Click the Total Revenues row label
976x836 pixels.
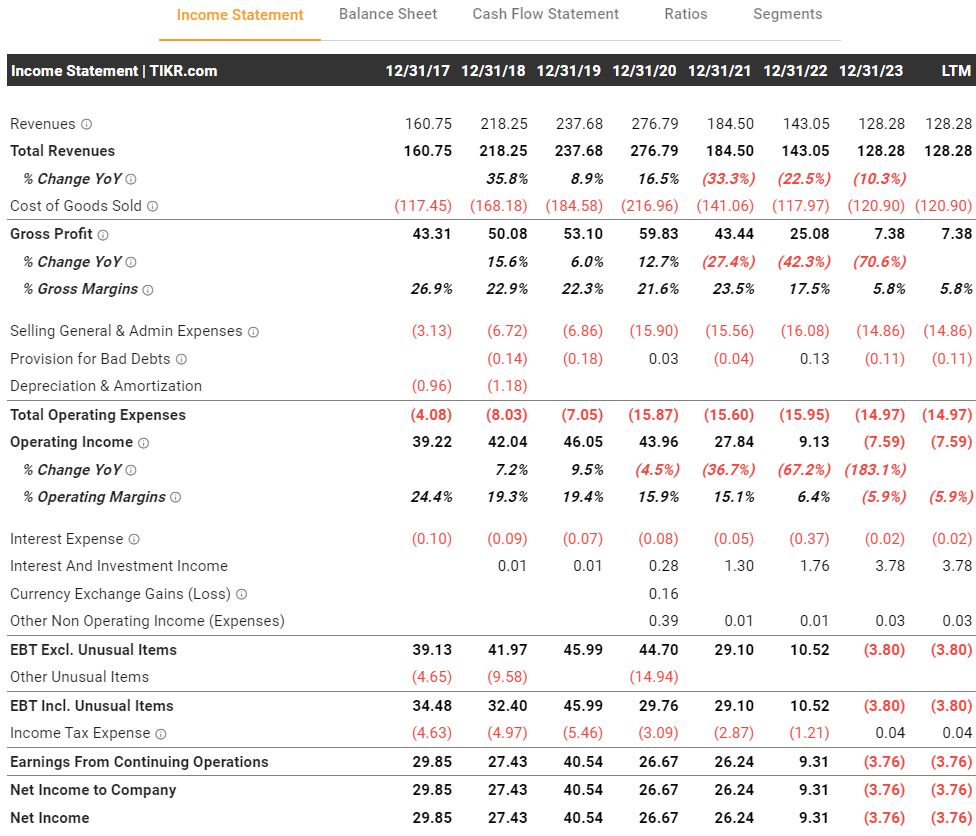tap(62, 151)
